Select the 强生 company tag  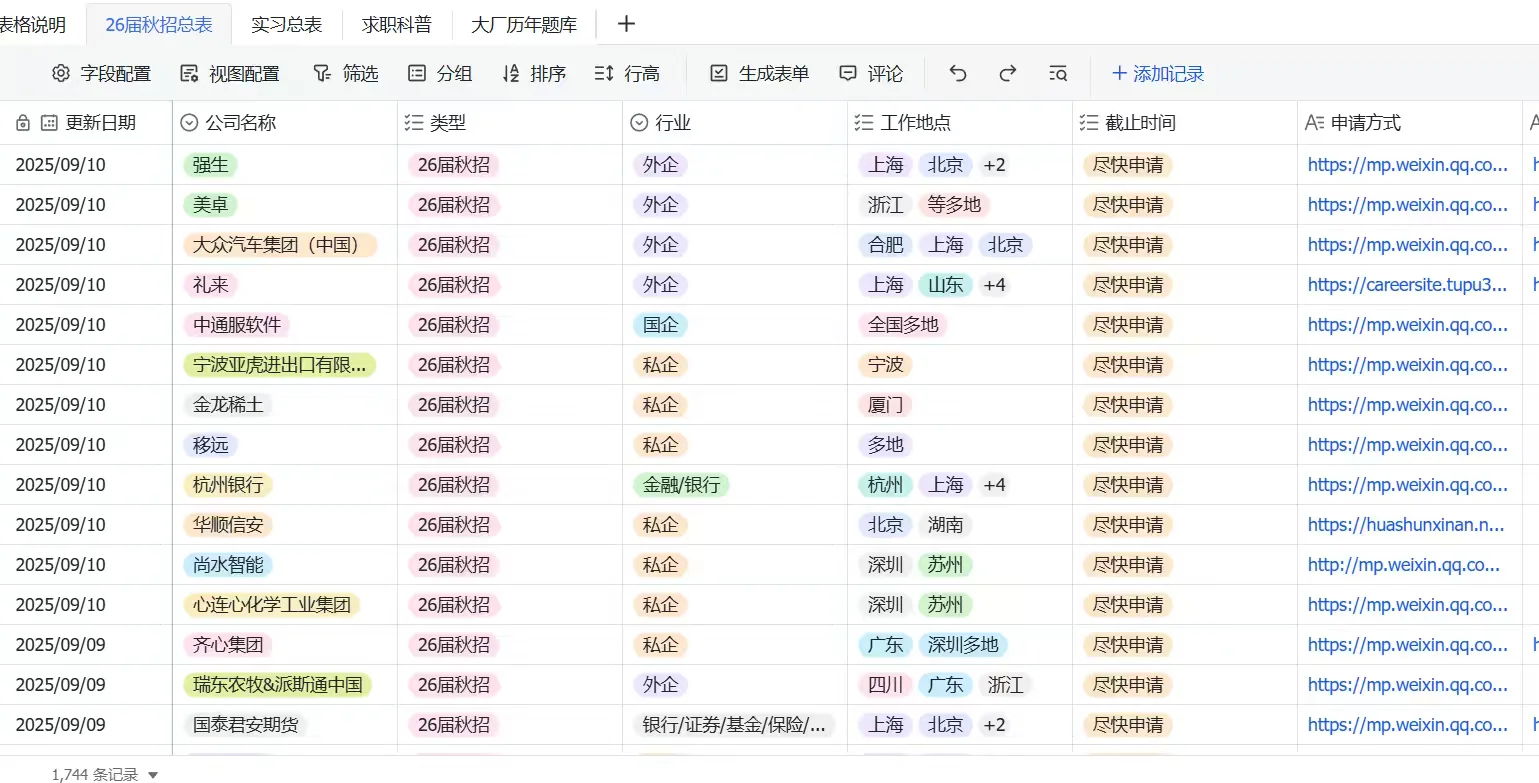tap(211, 165)
